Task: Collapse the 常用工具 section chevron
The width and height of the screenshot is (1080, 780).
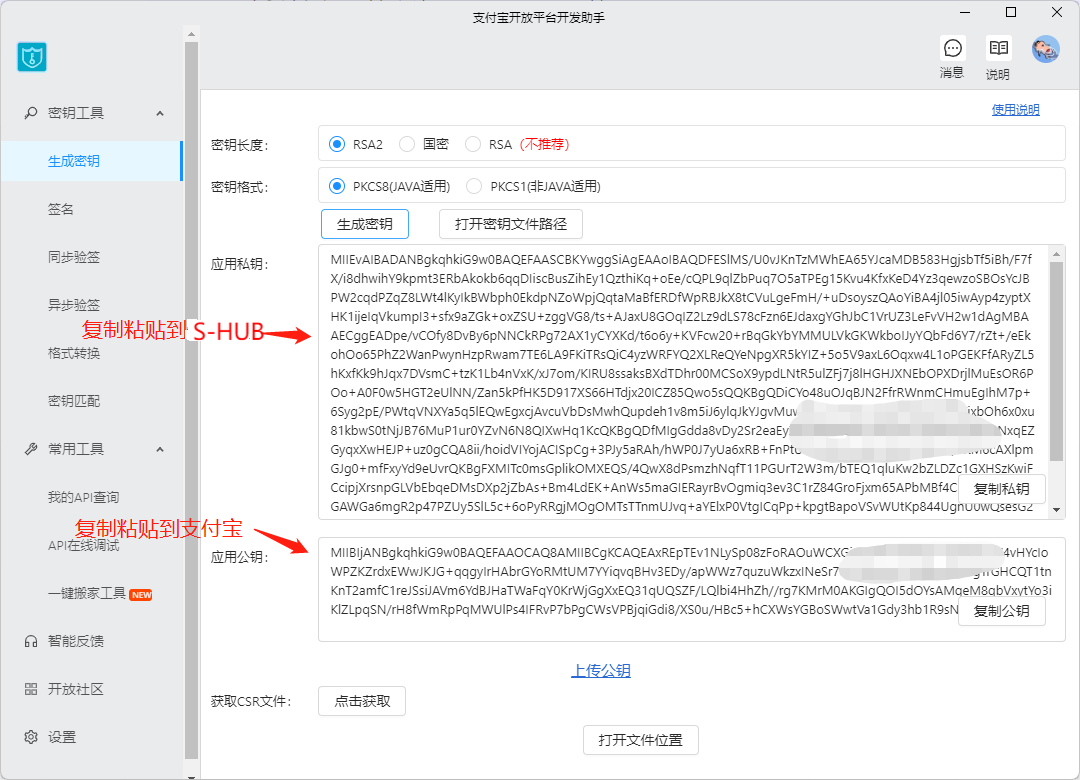Action: pos(160,449)
